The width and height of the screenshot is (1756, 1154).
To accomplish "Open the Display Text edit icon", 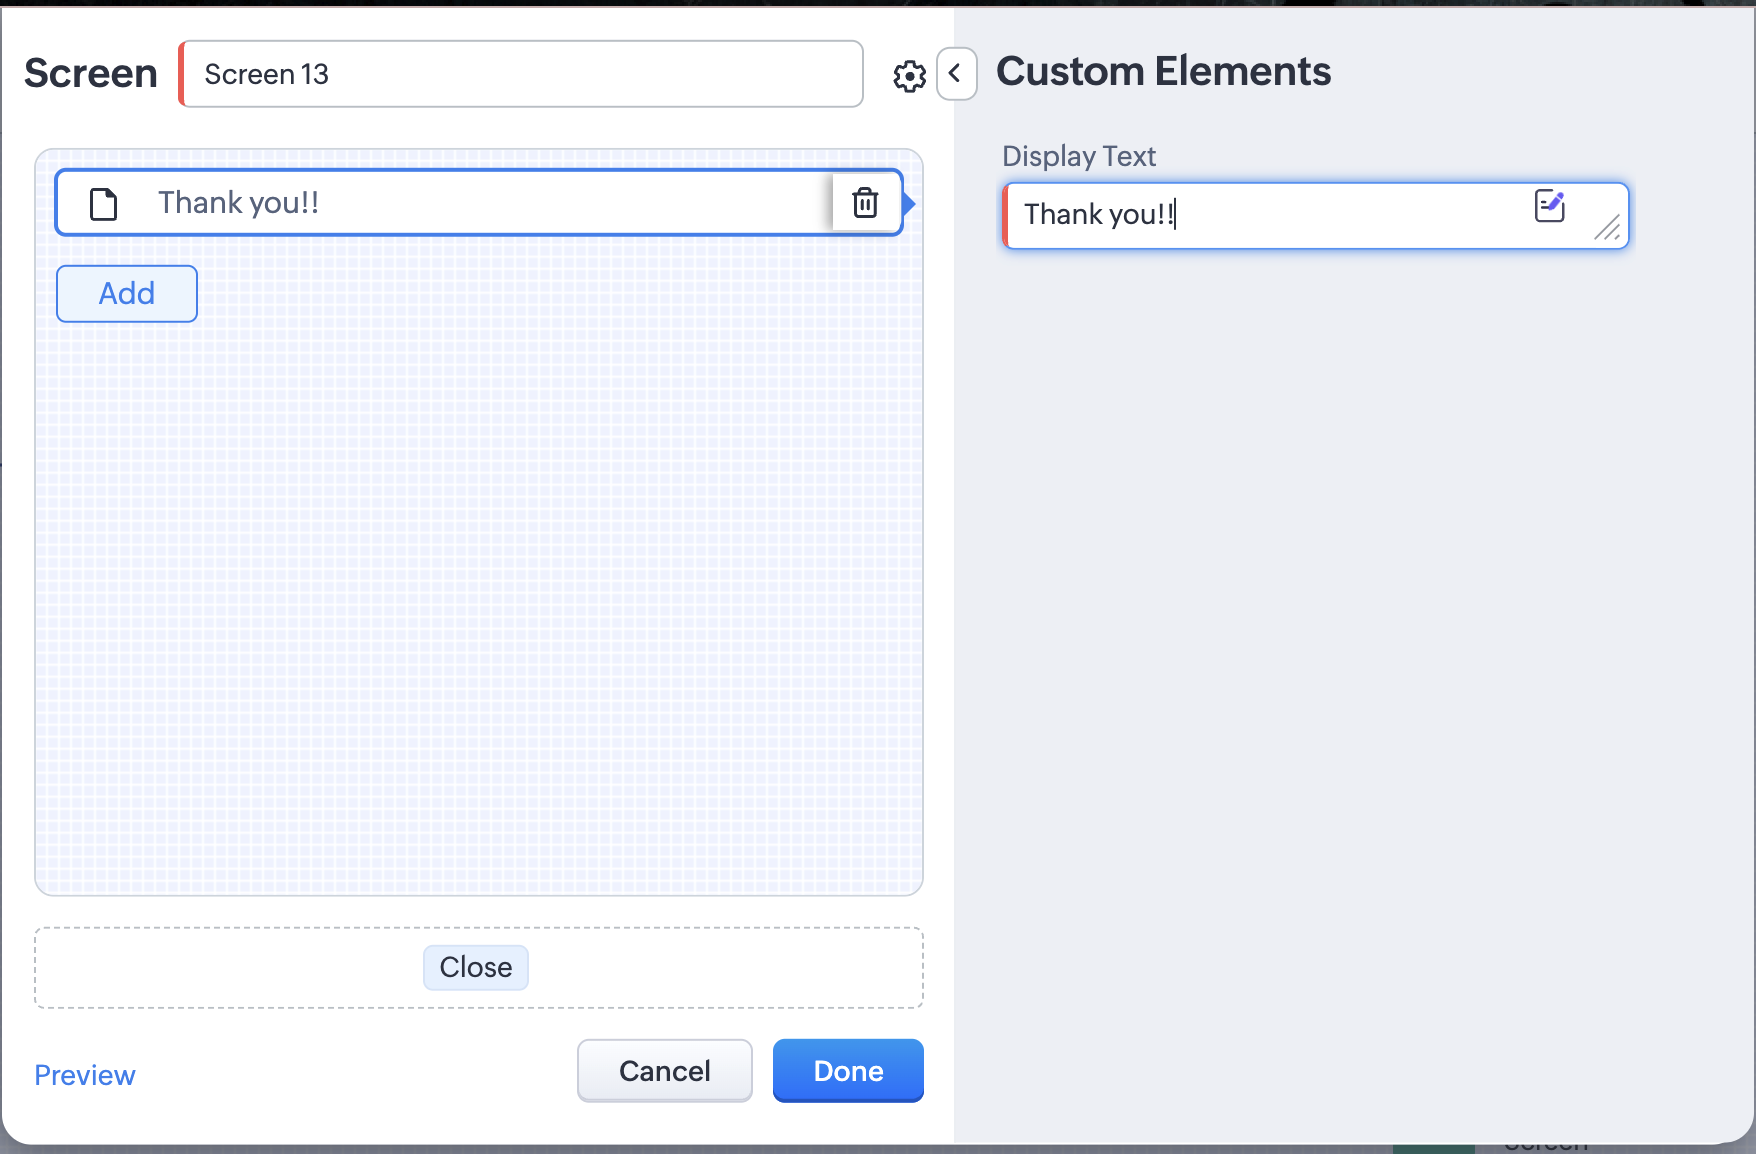I will (x=1549, y=206).
